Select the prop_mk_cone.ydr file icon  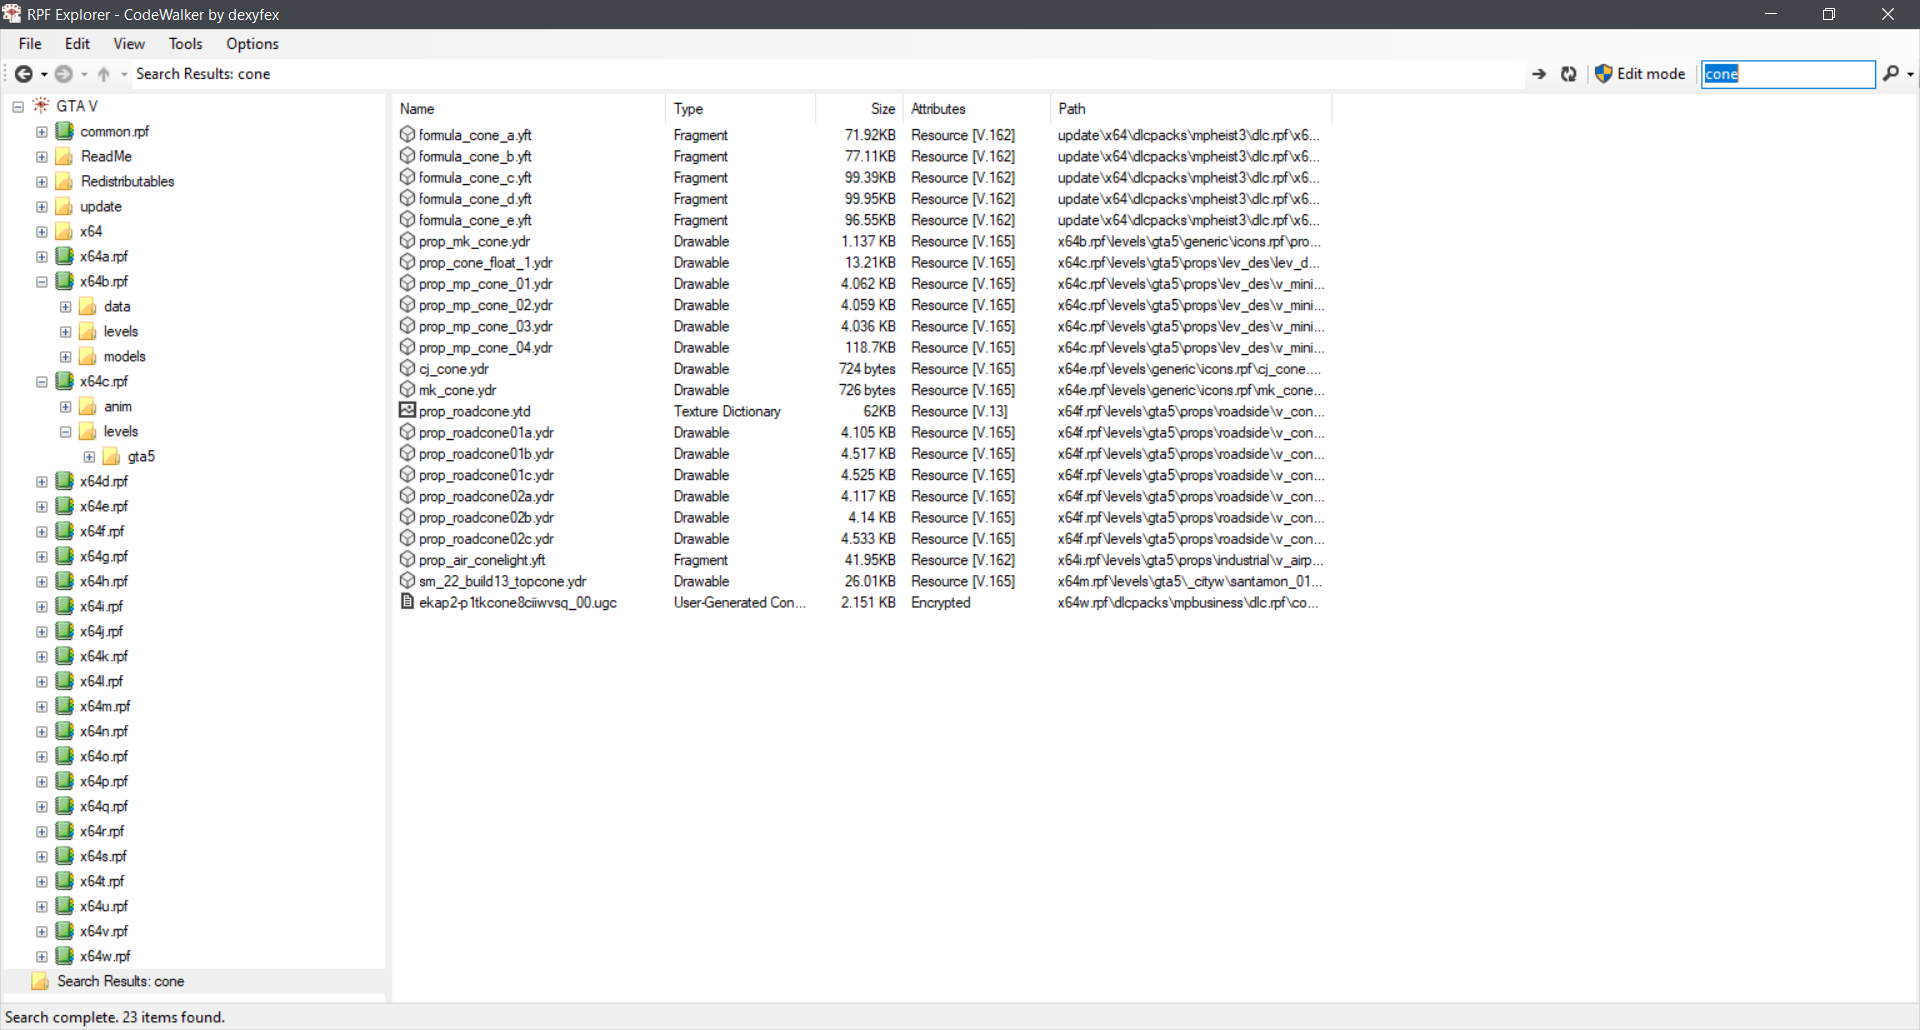coord(407,240)
